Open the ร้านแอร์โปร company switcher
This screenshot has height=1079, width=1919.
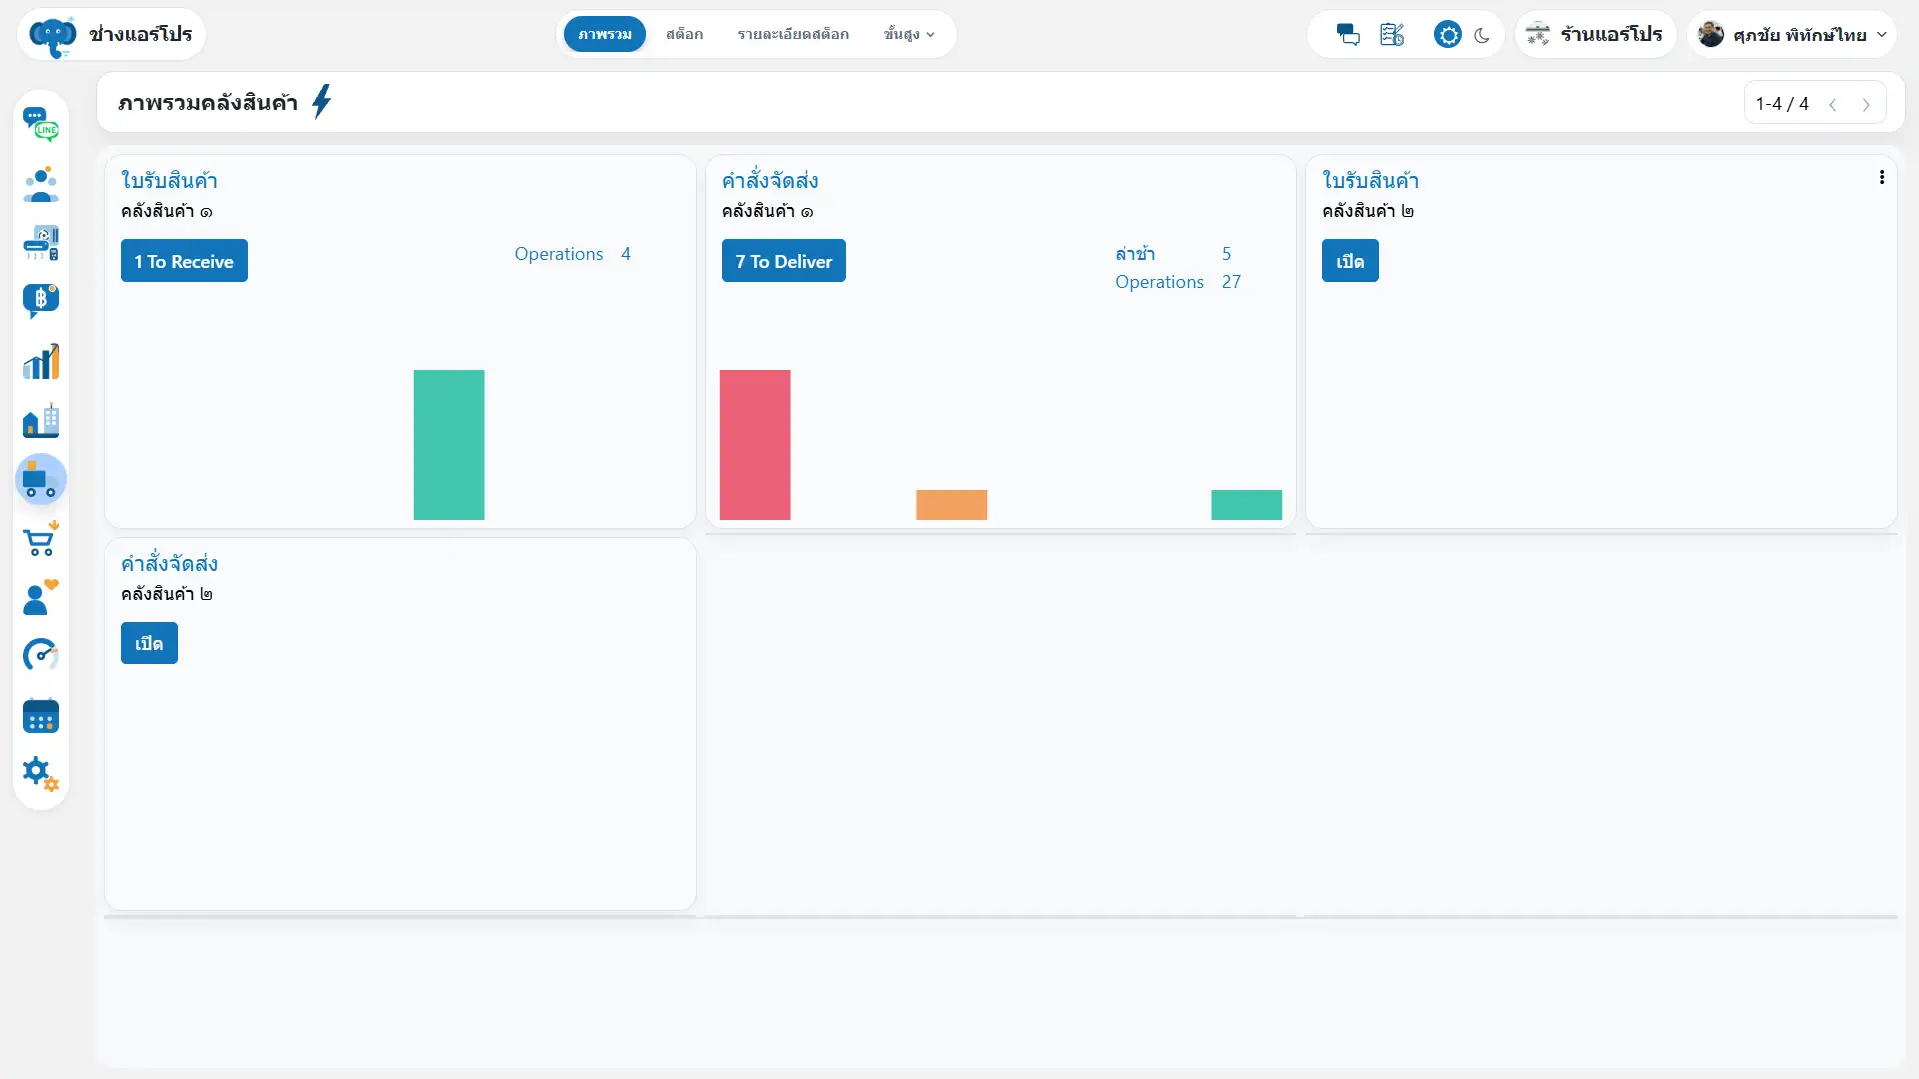[x=1595, y=35]
